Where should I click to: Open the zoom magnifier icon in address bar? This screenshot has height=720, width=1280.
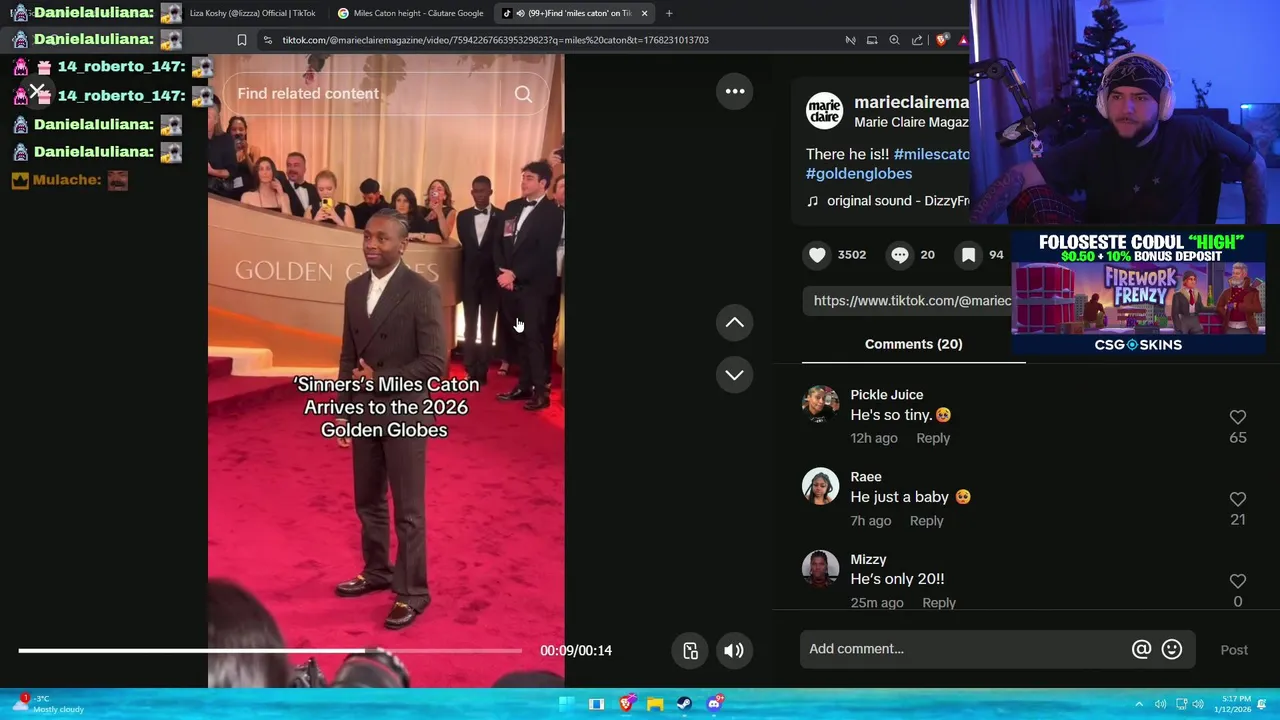point(894,40)
